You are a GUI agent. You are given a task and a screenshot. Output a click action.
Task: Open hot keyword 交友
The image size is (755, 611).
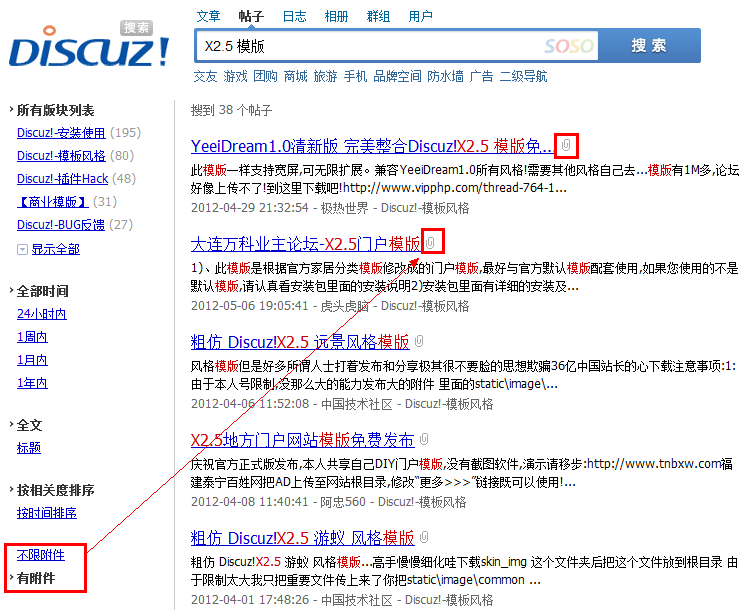point(205,76)
